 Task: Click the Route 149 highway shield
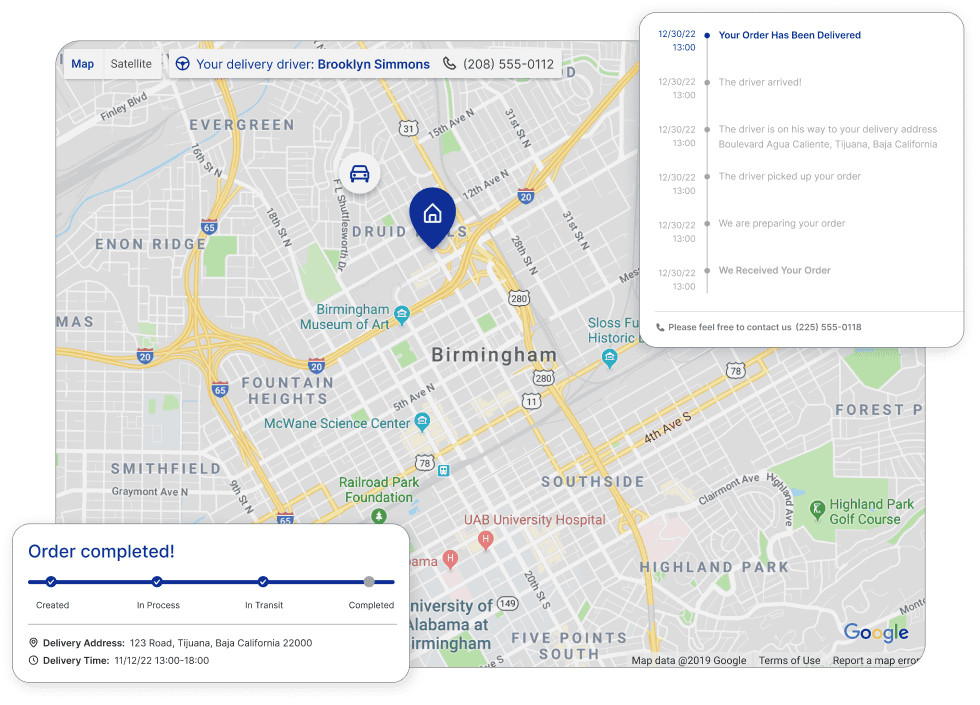[508, 603]
